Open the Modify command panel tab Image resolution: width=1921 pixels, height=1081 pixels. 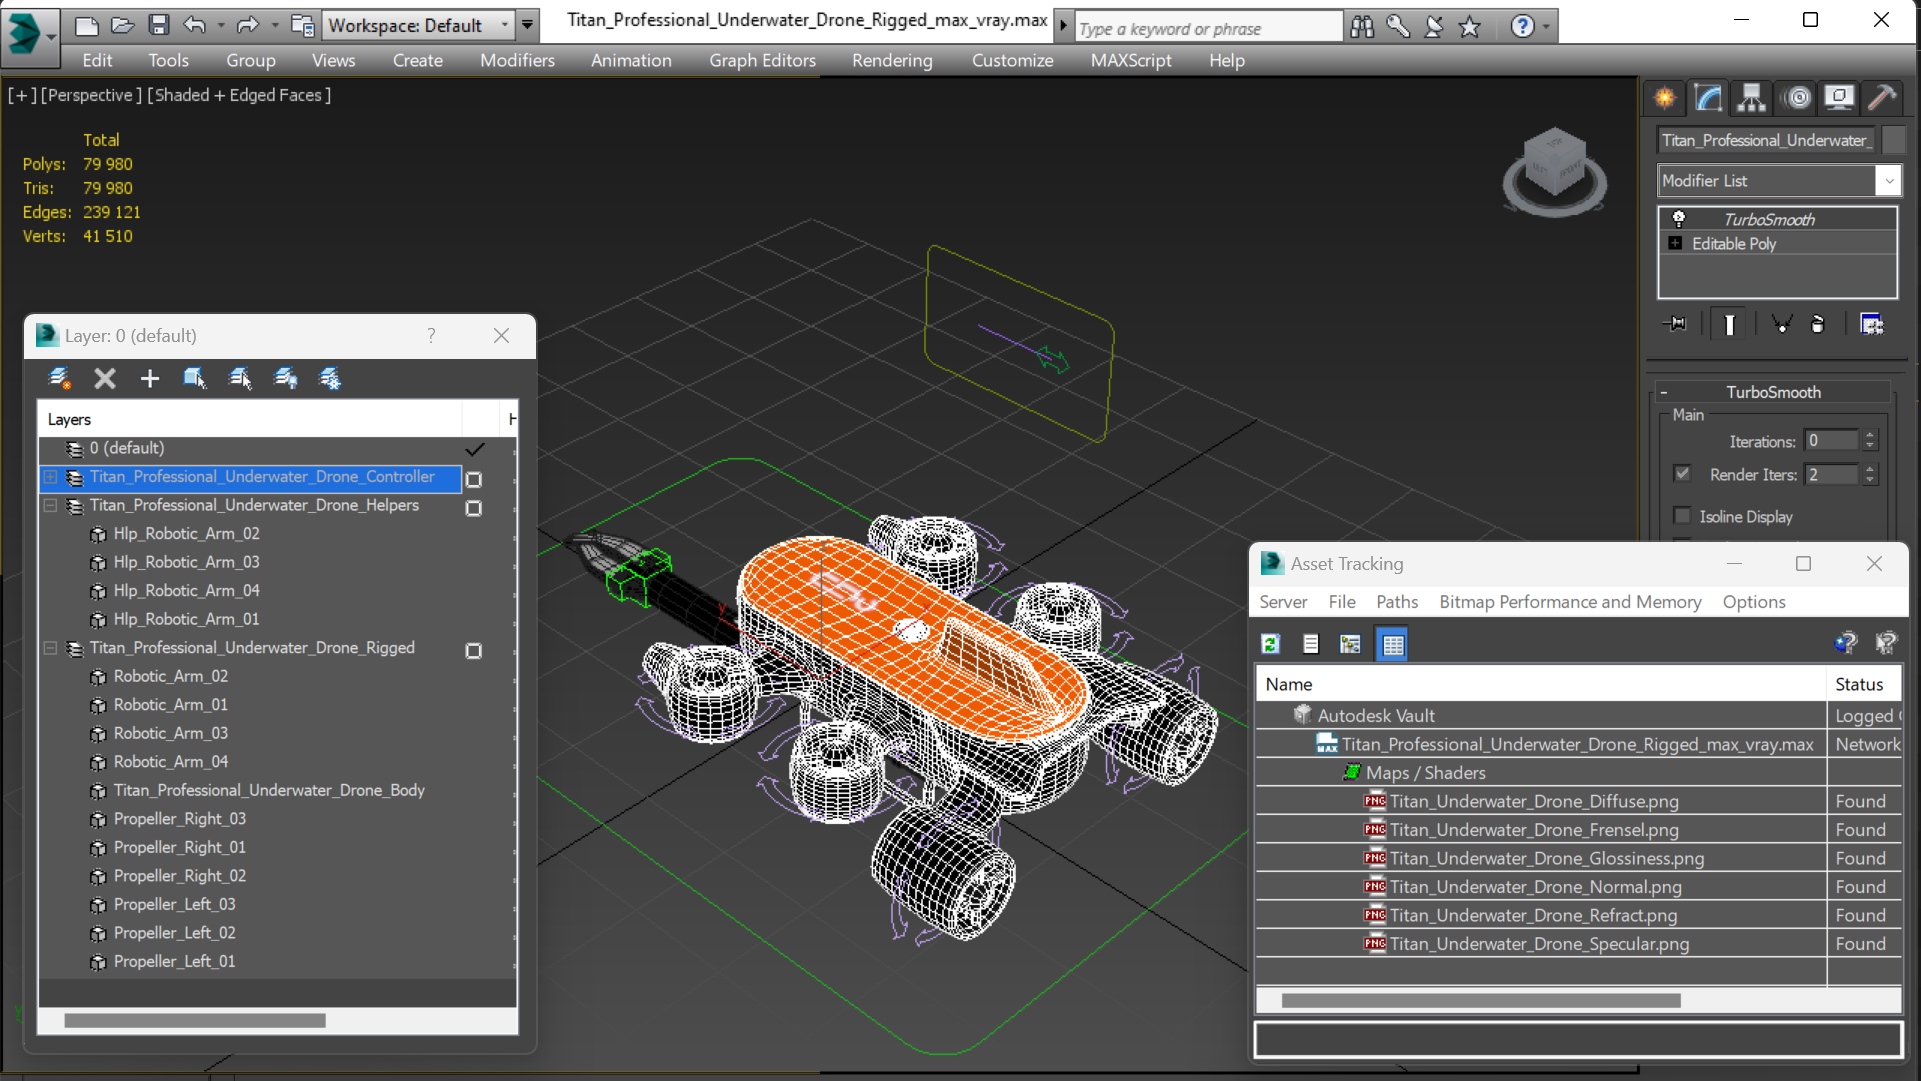[x=1708, y=98]
